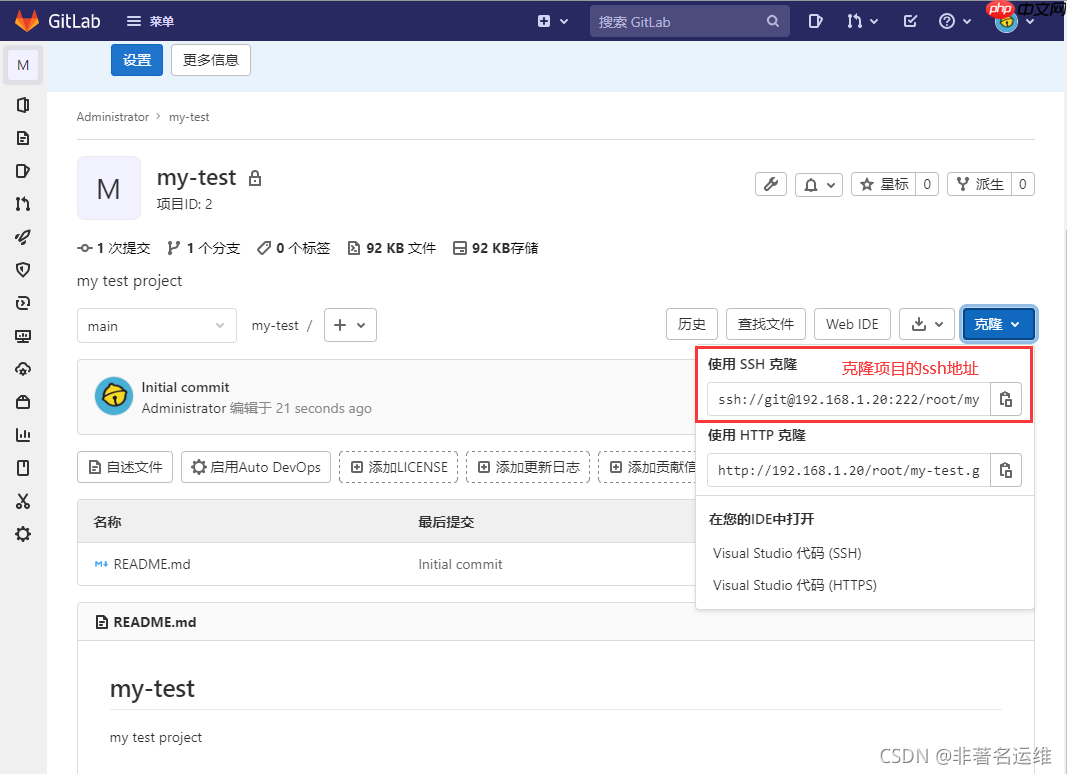Select the Snippets scissors icon in the sidebar
Screen dimensions: 1067x774
click(x=23, y=501)
